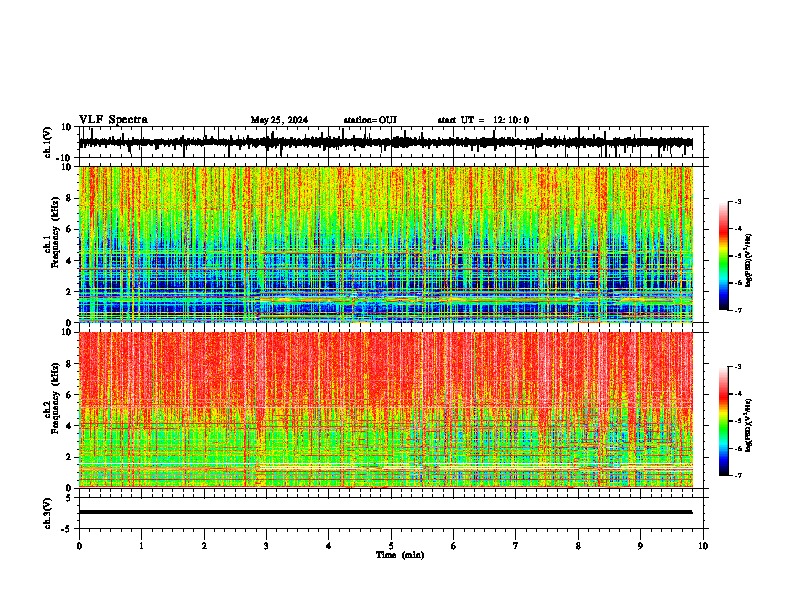Screen dimensions: 792x612
Task: Click the "-7" tick on ch.1 colorbar
Action: click(x=737, y=310)
